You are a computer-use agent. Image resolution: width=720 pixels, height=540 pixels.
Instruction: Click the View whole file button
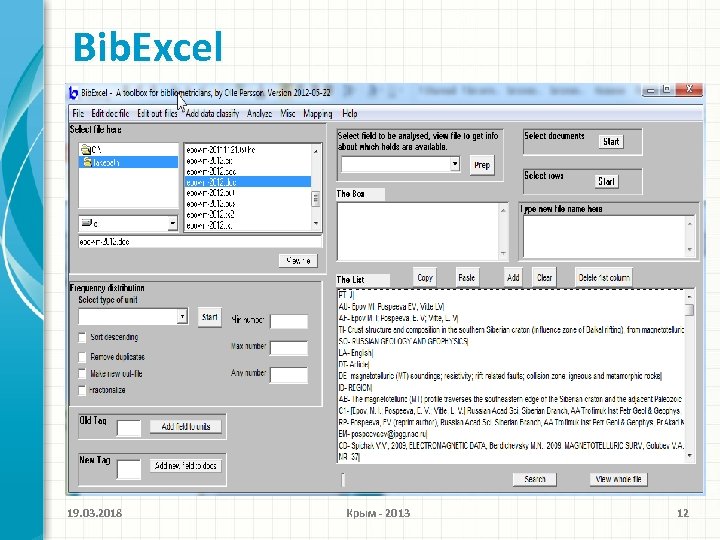[619, 479]
